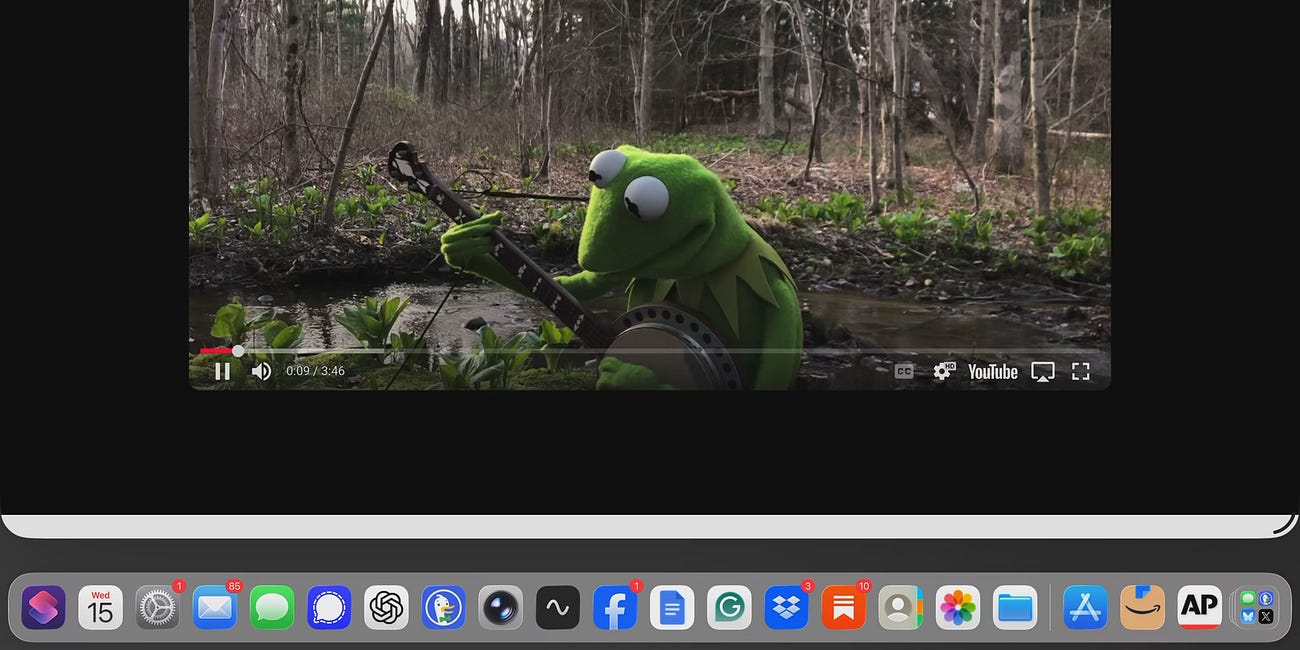Open Settings from the dock
Viewport: 1300px width, 650px height.
[x=157, y=607]
